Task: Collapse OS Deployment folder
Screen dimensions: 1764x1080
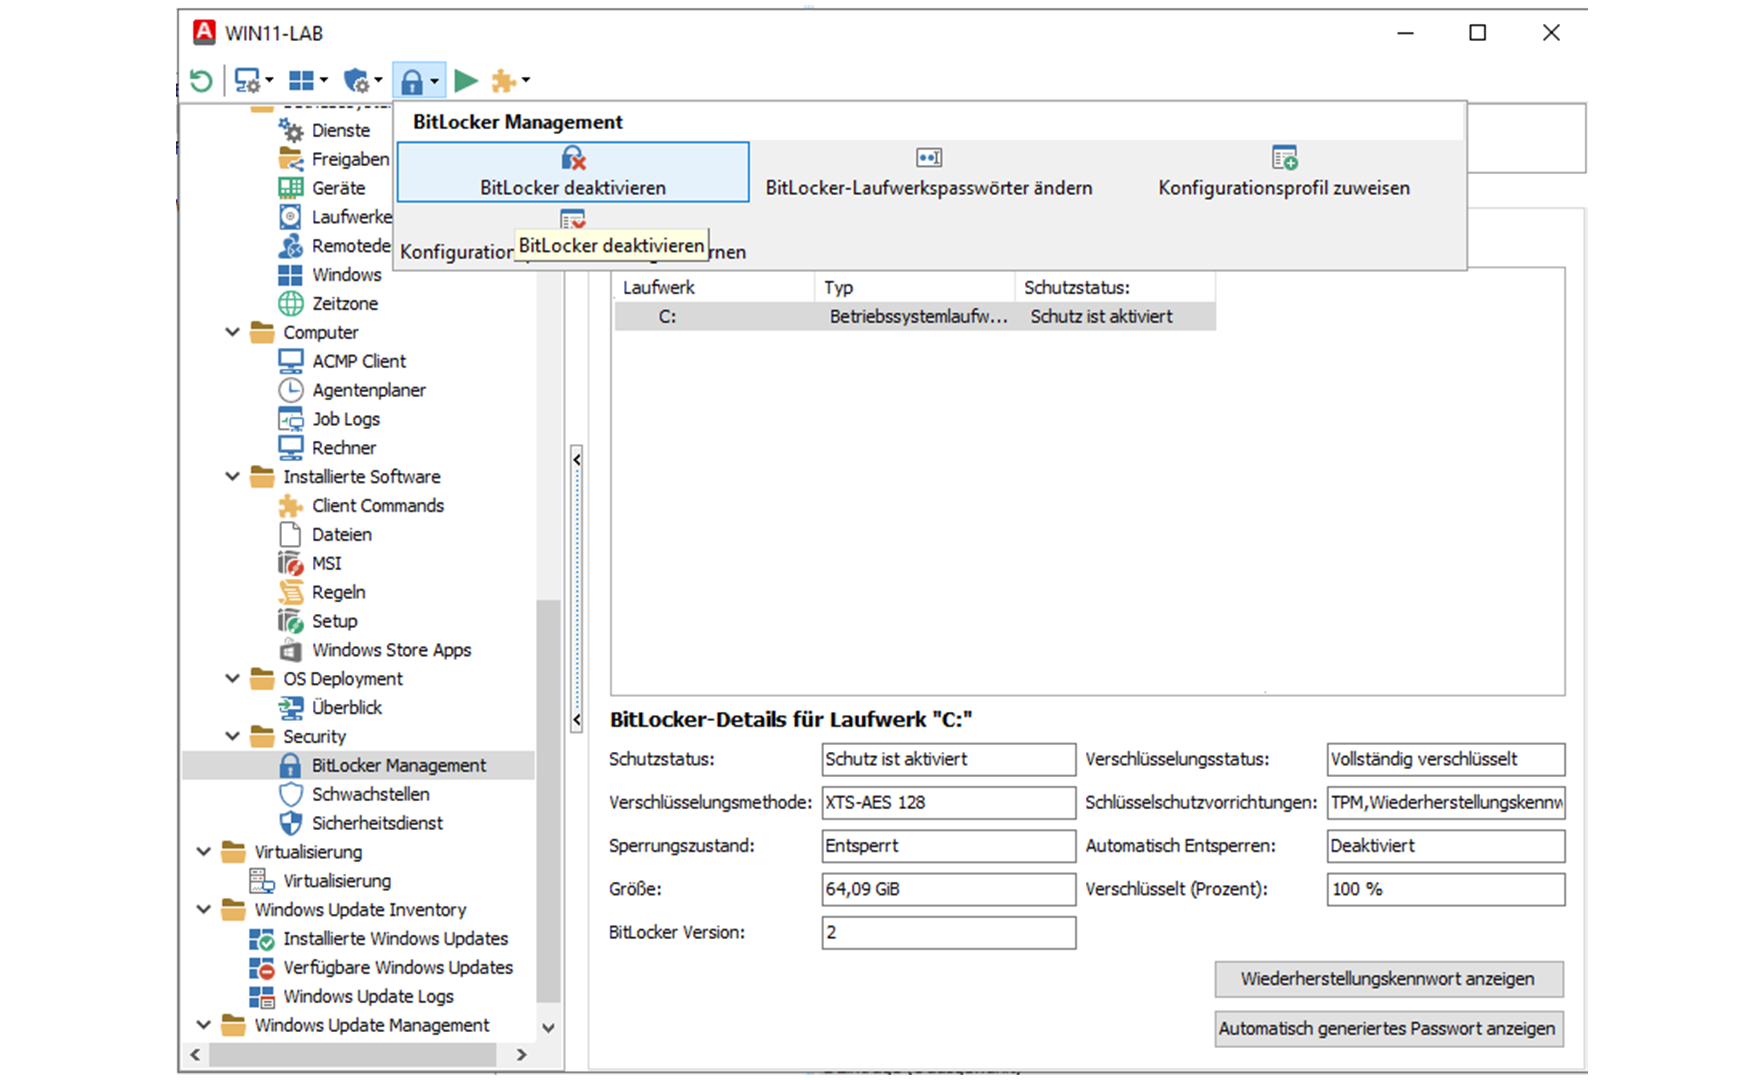Action: (x=232, y=679)
